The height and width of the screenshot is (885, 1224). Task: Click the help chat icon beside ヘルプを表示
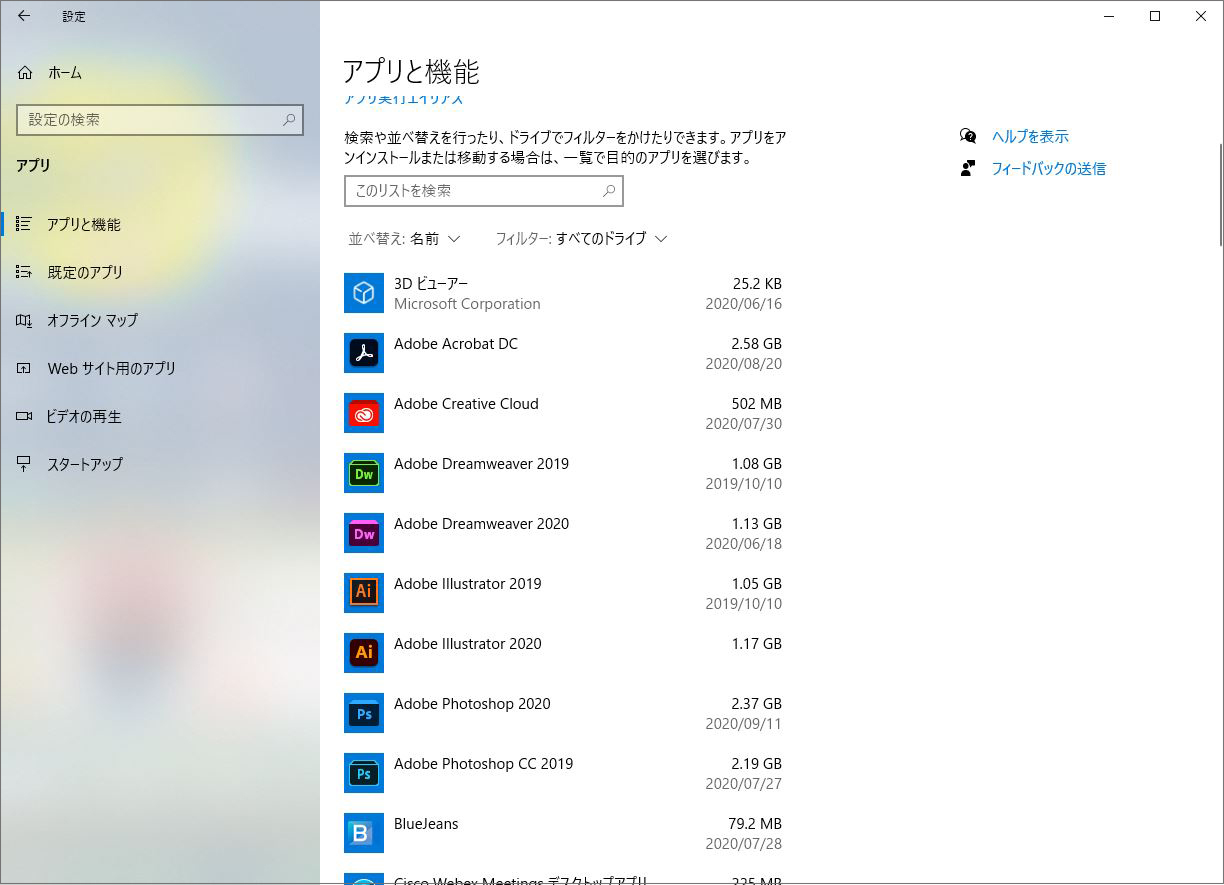pos(967,136)
